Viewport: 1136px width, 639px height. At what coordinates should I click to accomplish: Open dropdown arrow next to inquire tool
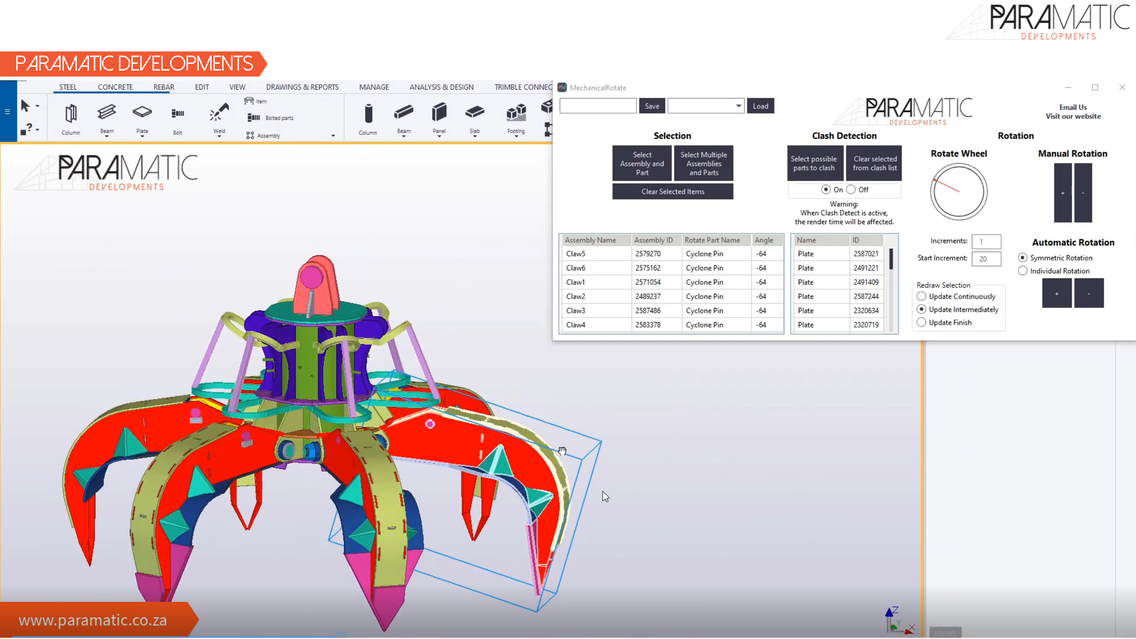pos(38,130)
